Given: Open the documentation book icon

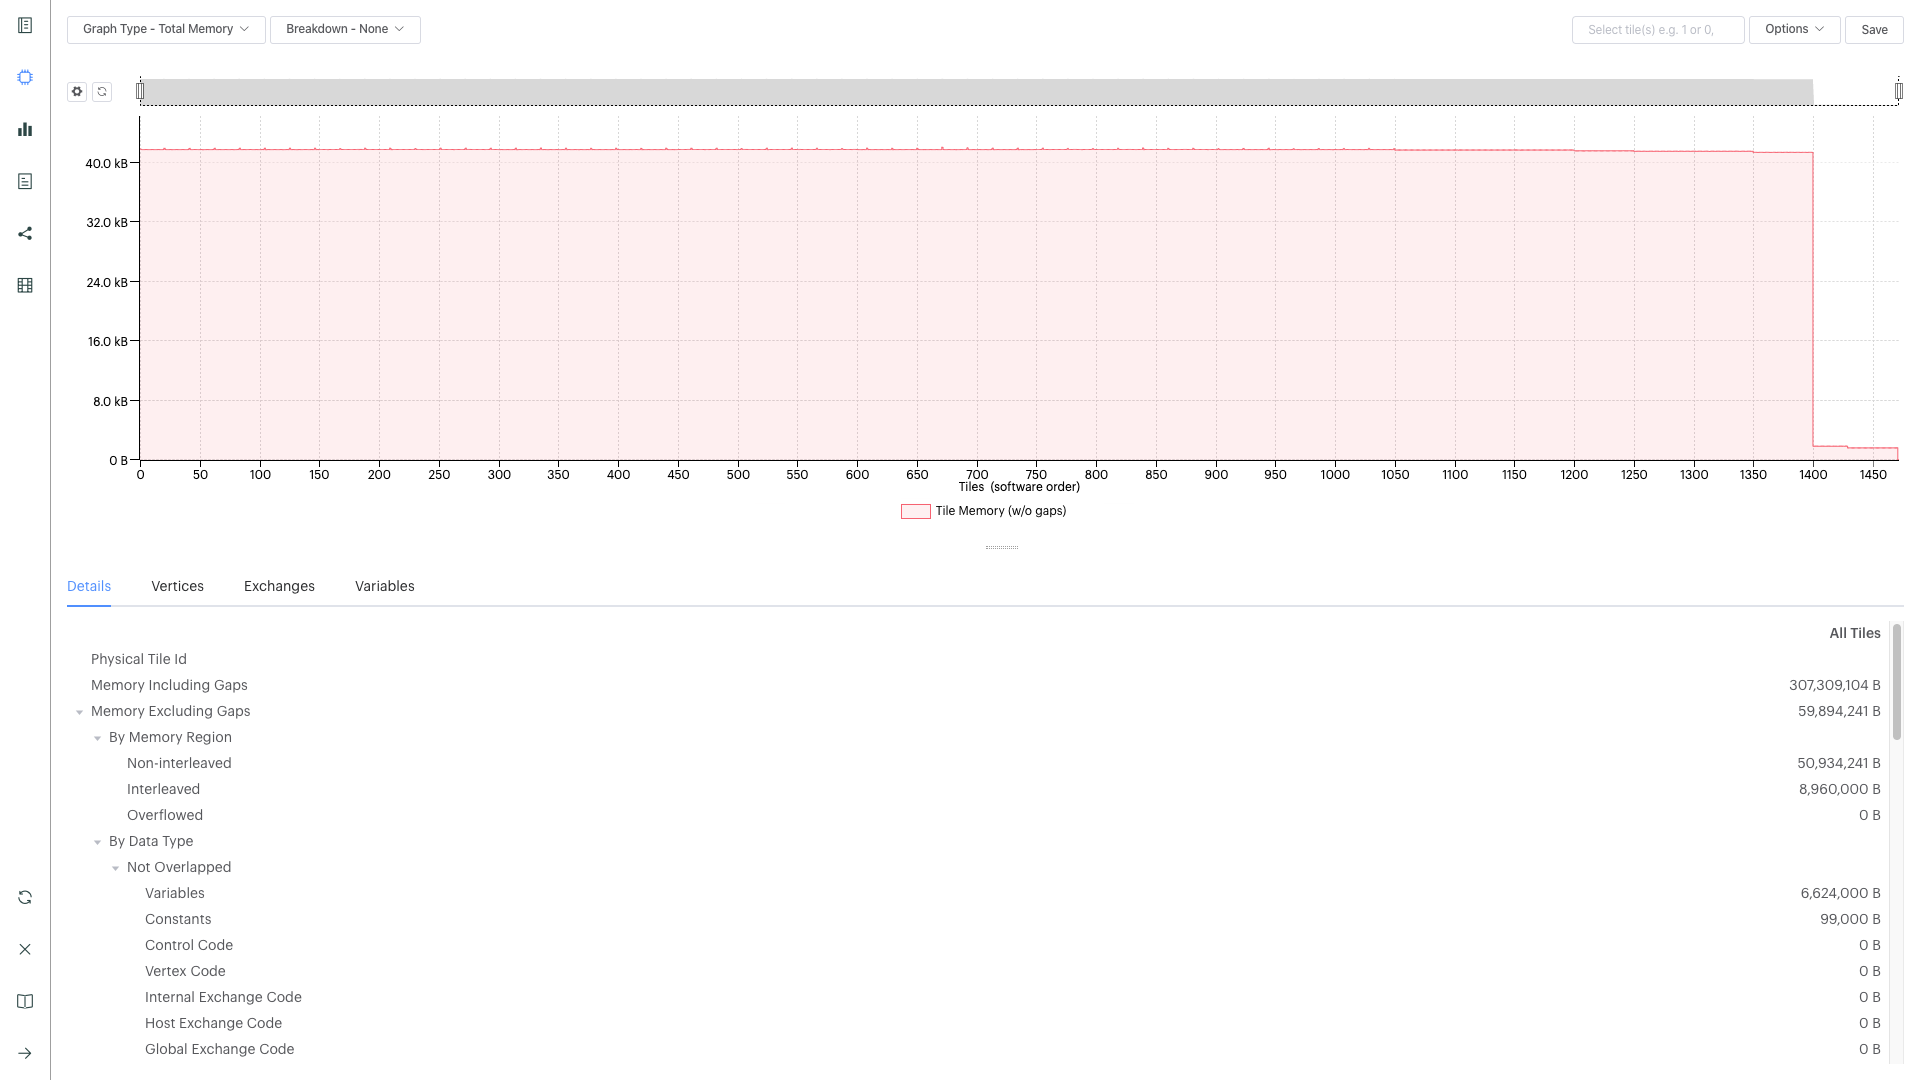Looking at the screenshot, I should pyautogui.click(x=25, y=1002).
